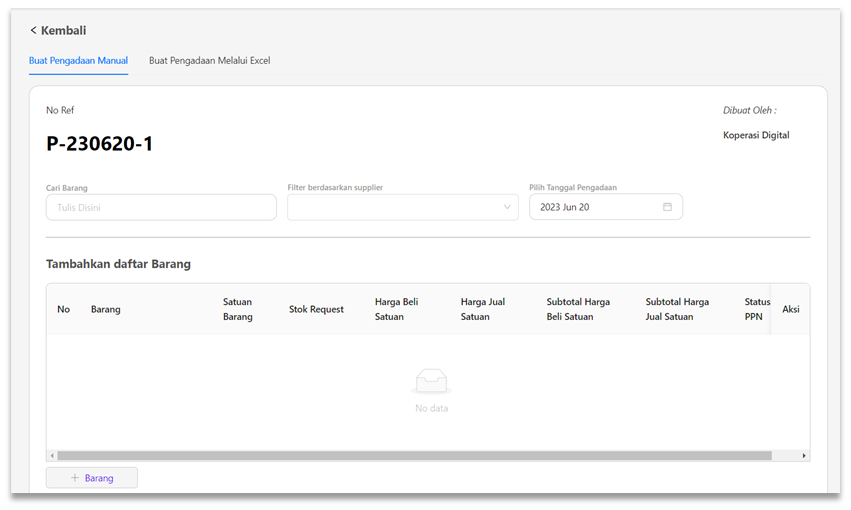
Task: Expand the Filter berdasarkan supplier dropdown
Action: tap(402, 207)
